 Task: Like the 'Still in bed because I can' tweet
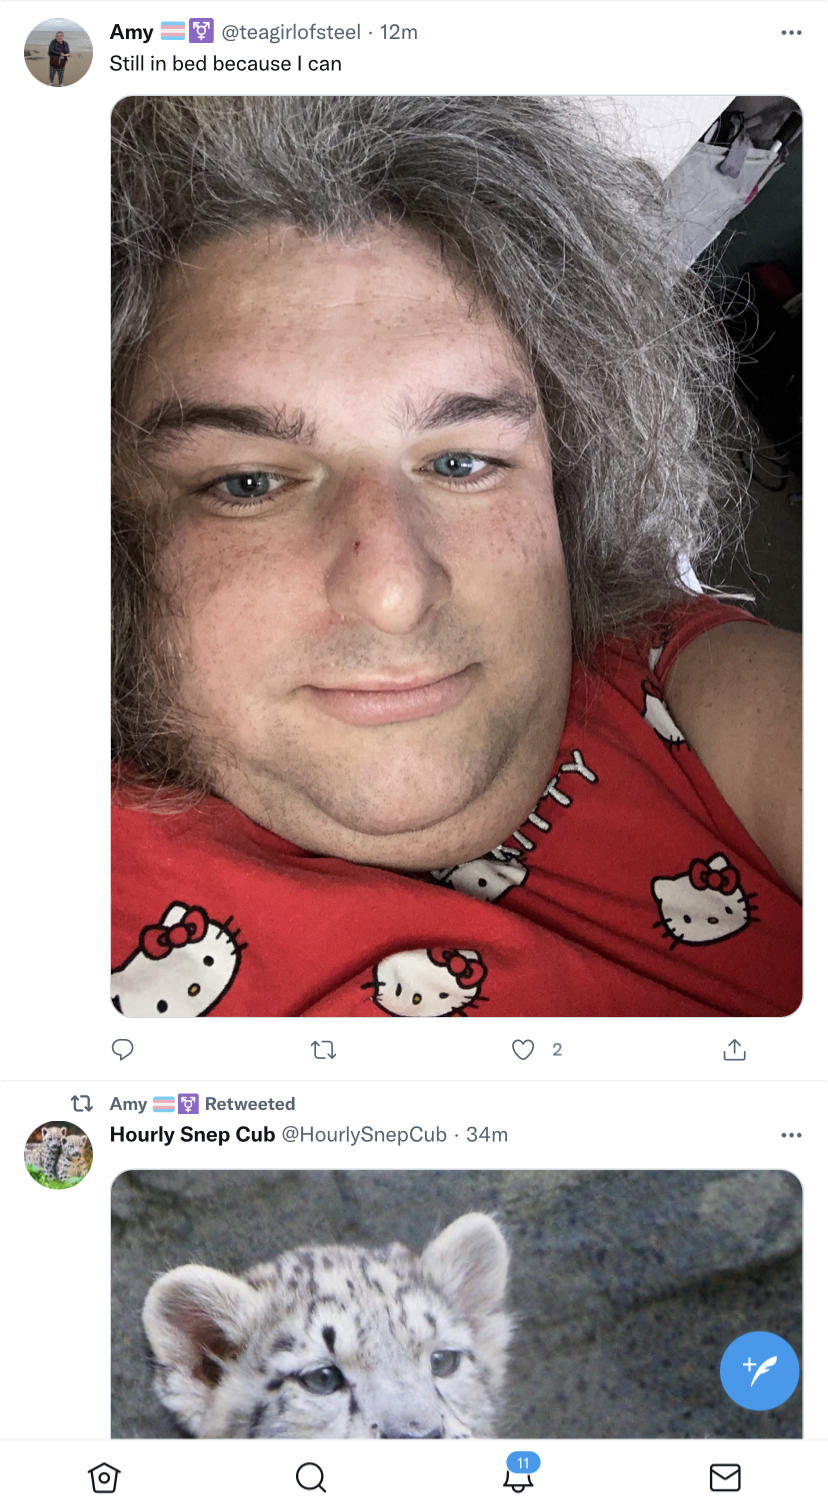pyautogui.click(x=523, y=1049)
